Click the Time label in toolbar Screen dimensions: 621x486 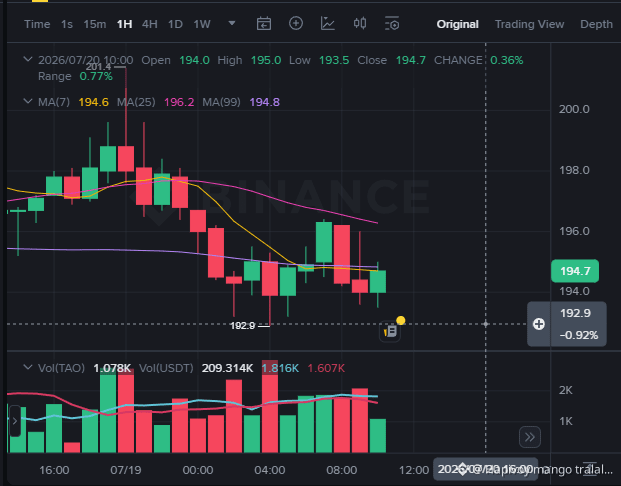37,24
